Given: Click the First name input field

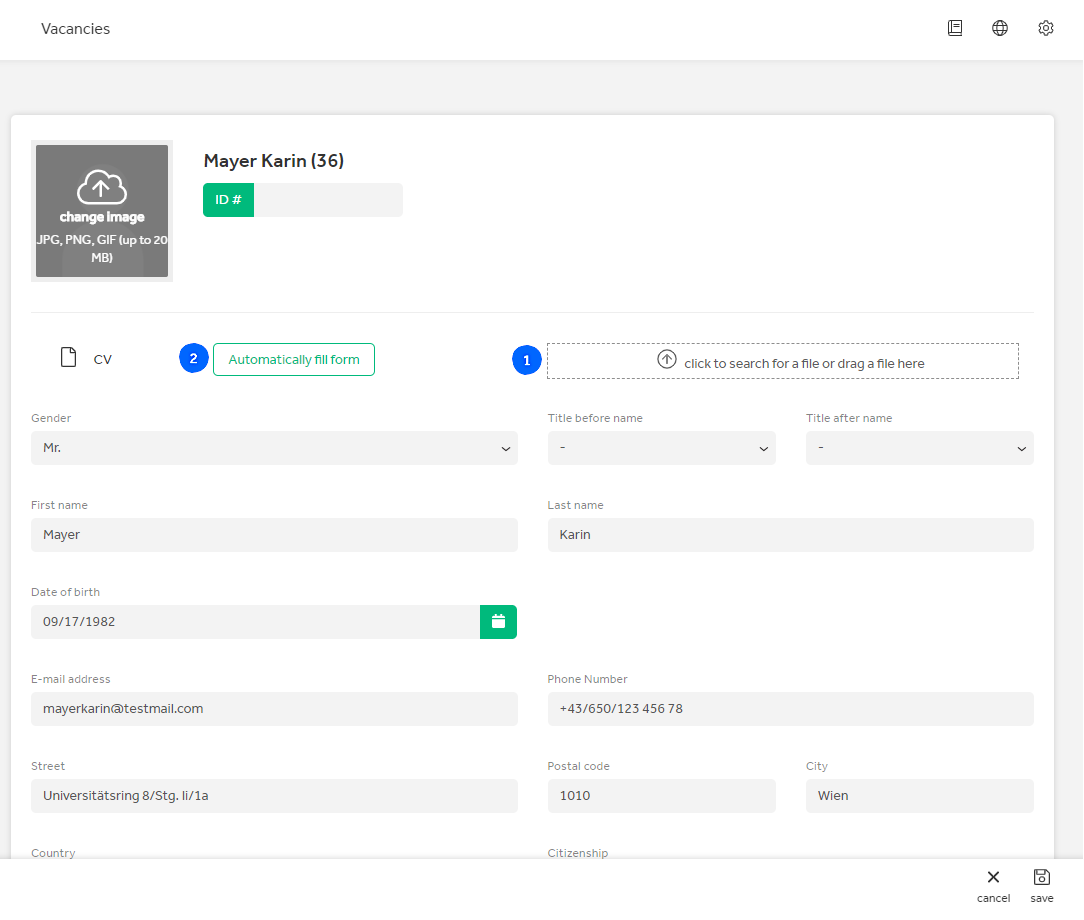Looking at the screenshot, I should point(274,535).
